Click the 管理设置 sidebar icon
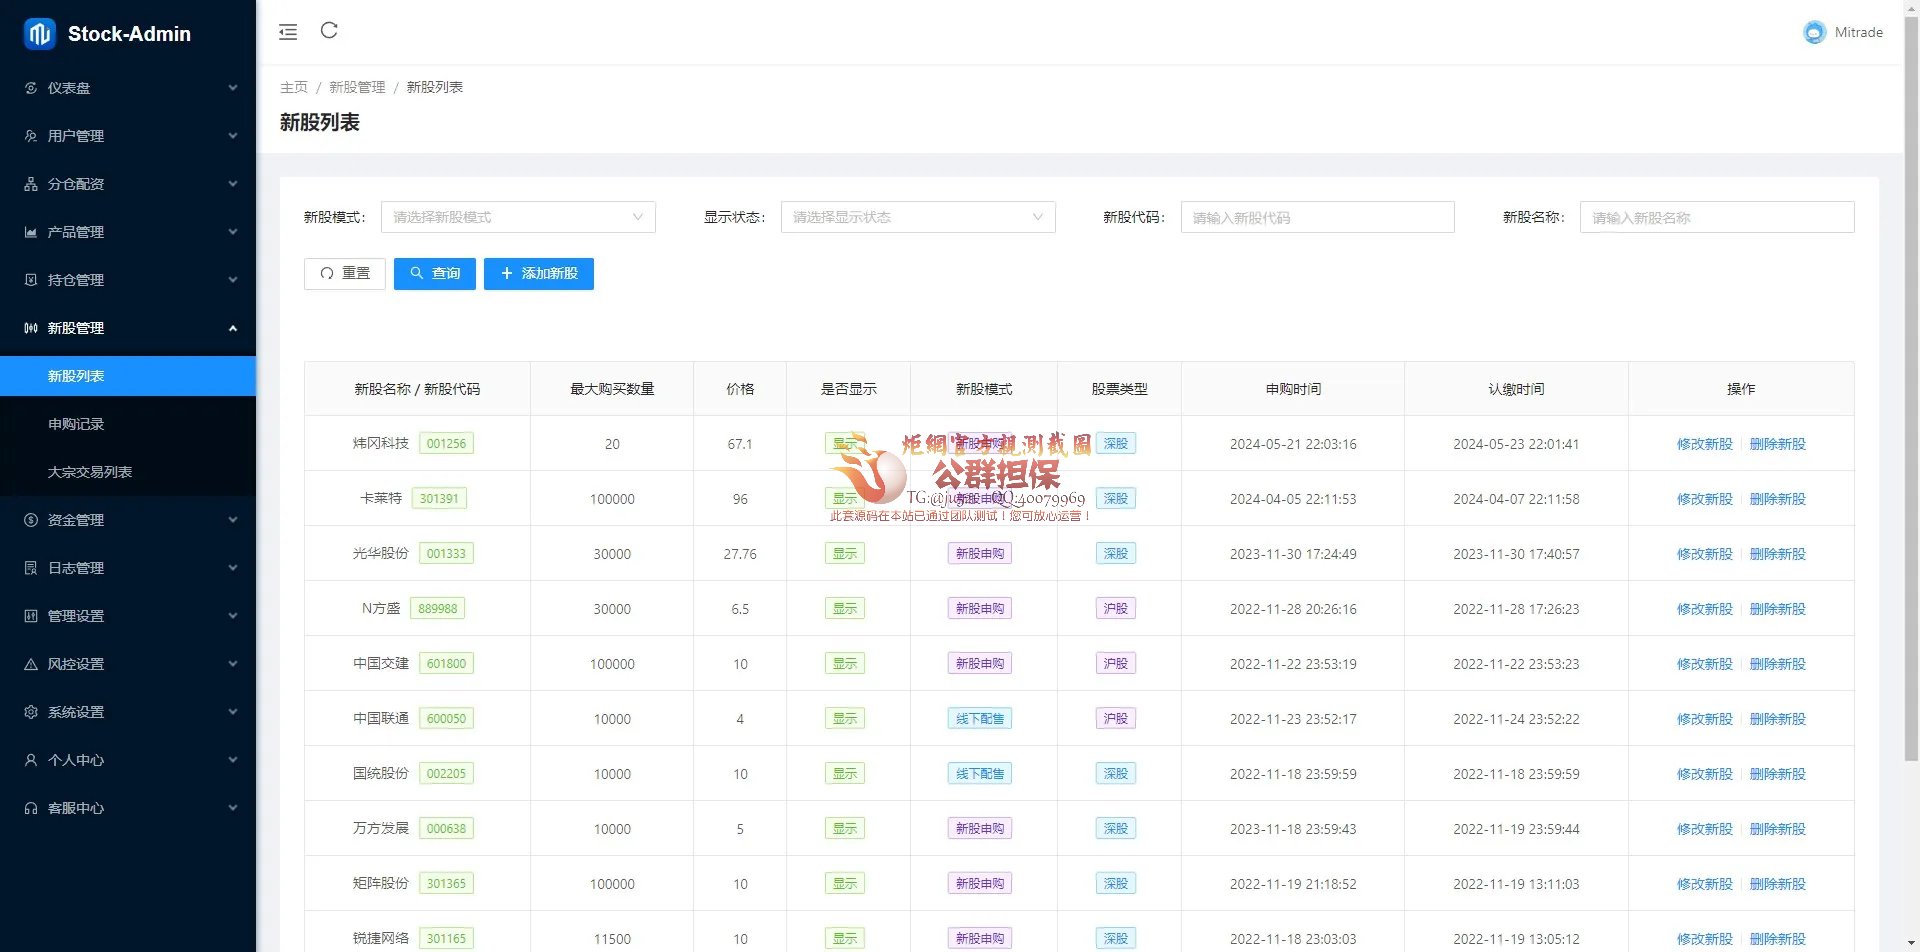The height and width of the screenshot is (952, 1920). 31,616
